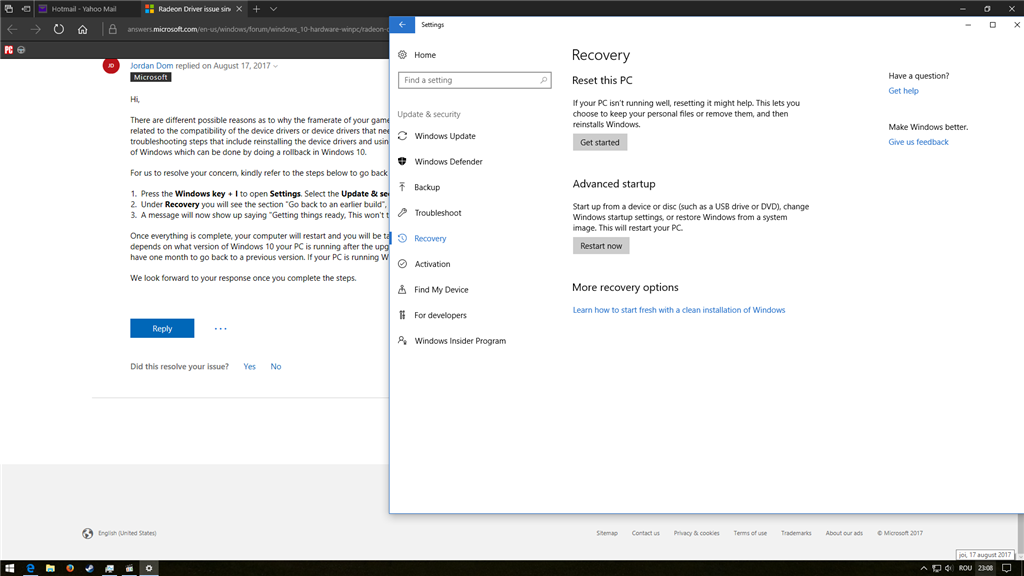The width and height of the screenshot is (1024, 576).
Task: Expand the reply date dropdown arrow
Action: click(275, 66)
